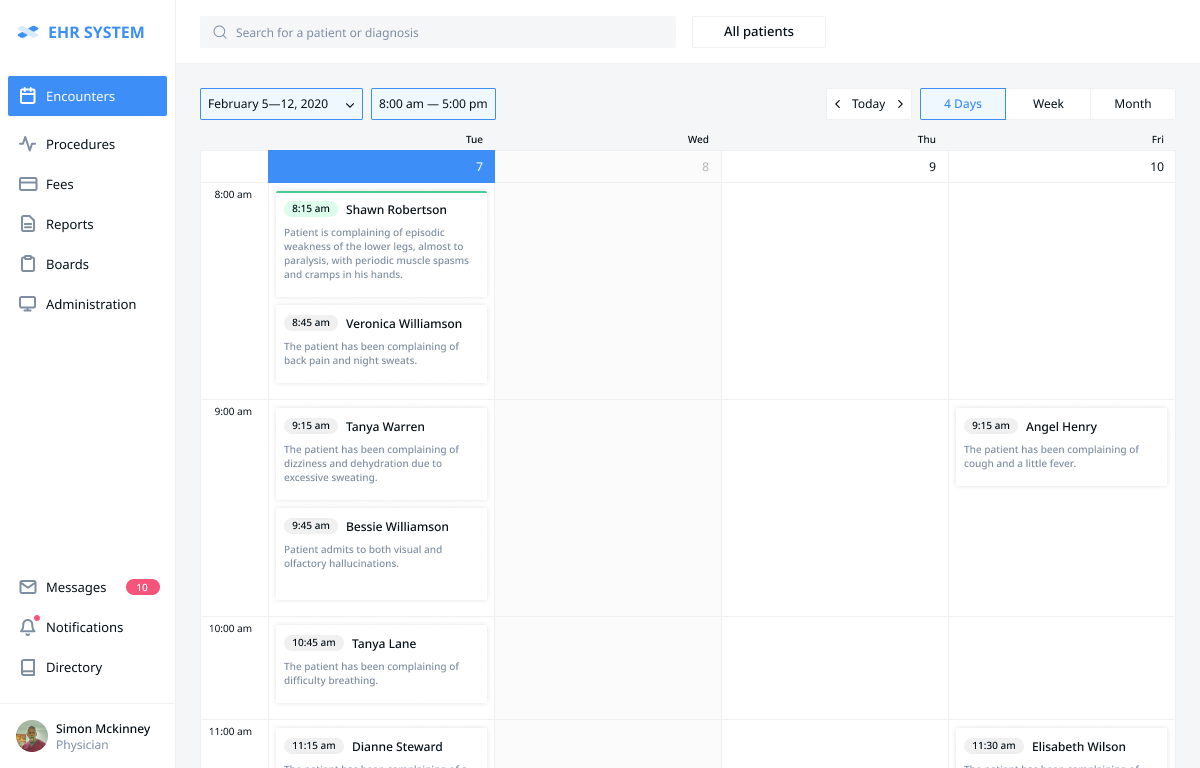Open Angel Henry's 9:15 am encounter

[x=1061, y=447]
